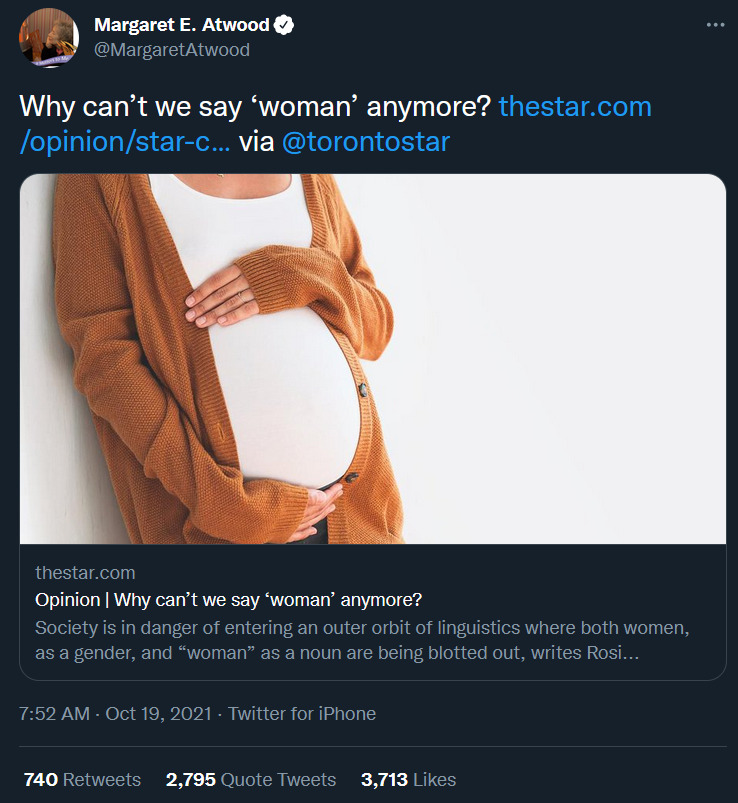738x803 pixels.
Task: Click Margaret Atwood's profile avatar
Action: click(x=49, y=38)
